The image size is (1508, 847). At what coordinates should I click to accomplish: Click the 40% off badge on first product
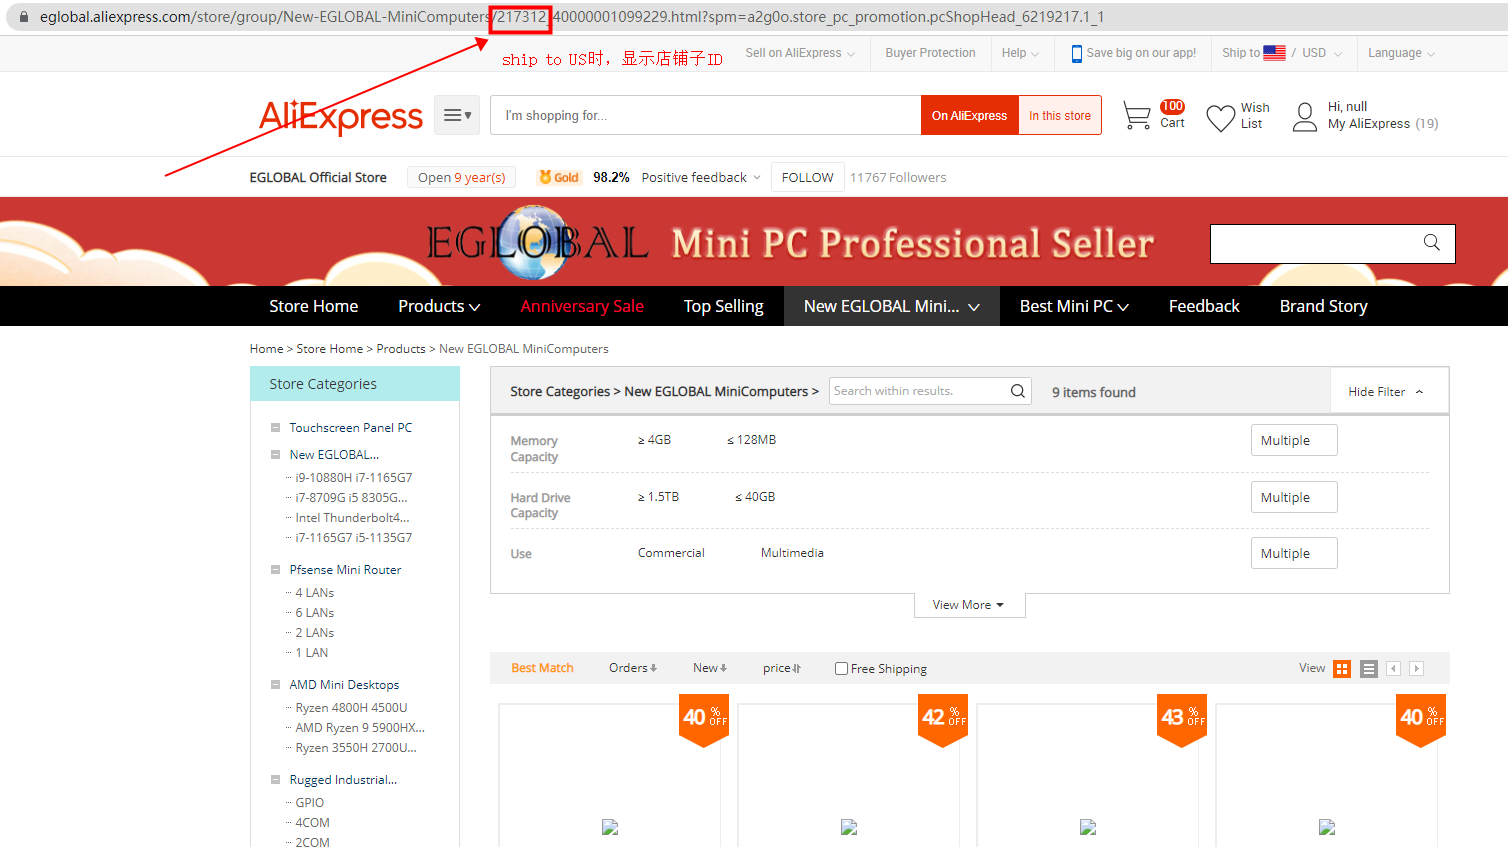pyautogui.click(x=704, y=718)
